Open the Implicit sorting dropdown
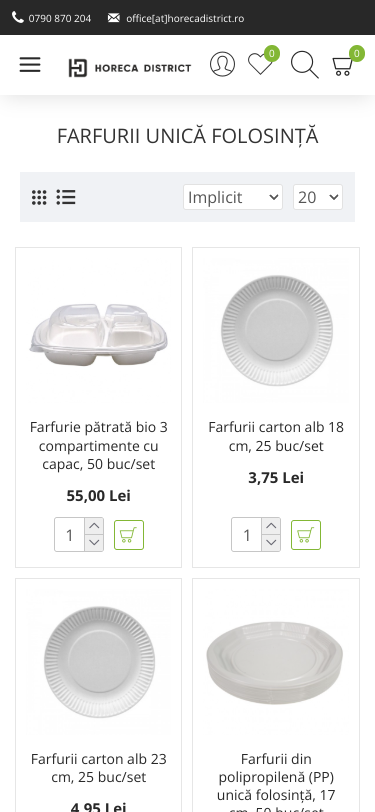 [233, 197]
